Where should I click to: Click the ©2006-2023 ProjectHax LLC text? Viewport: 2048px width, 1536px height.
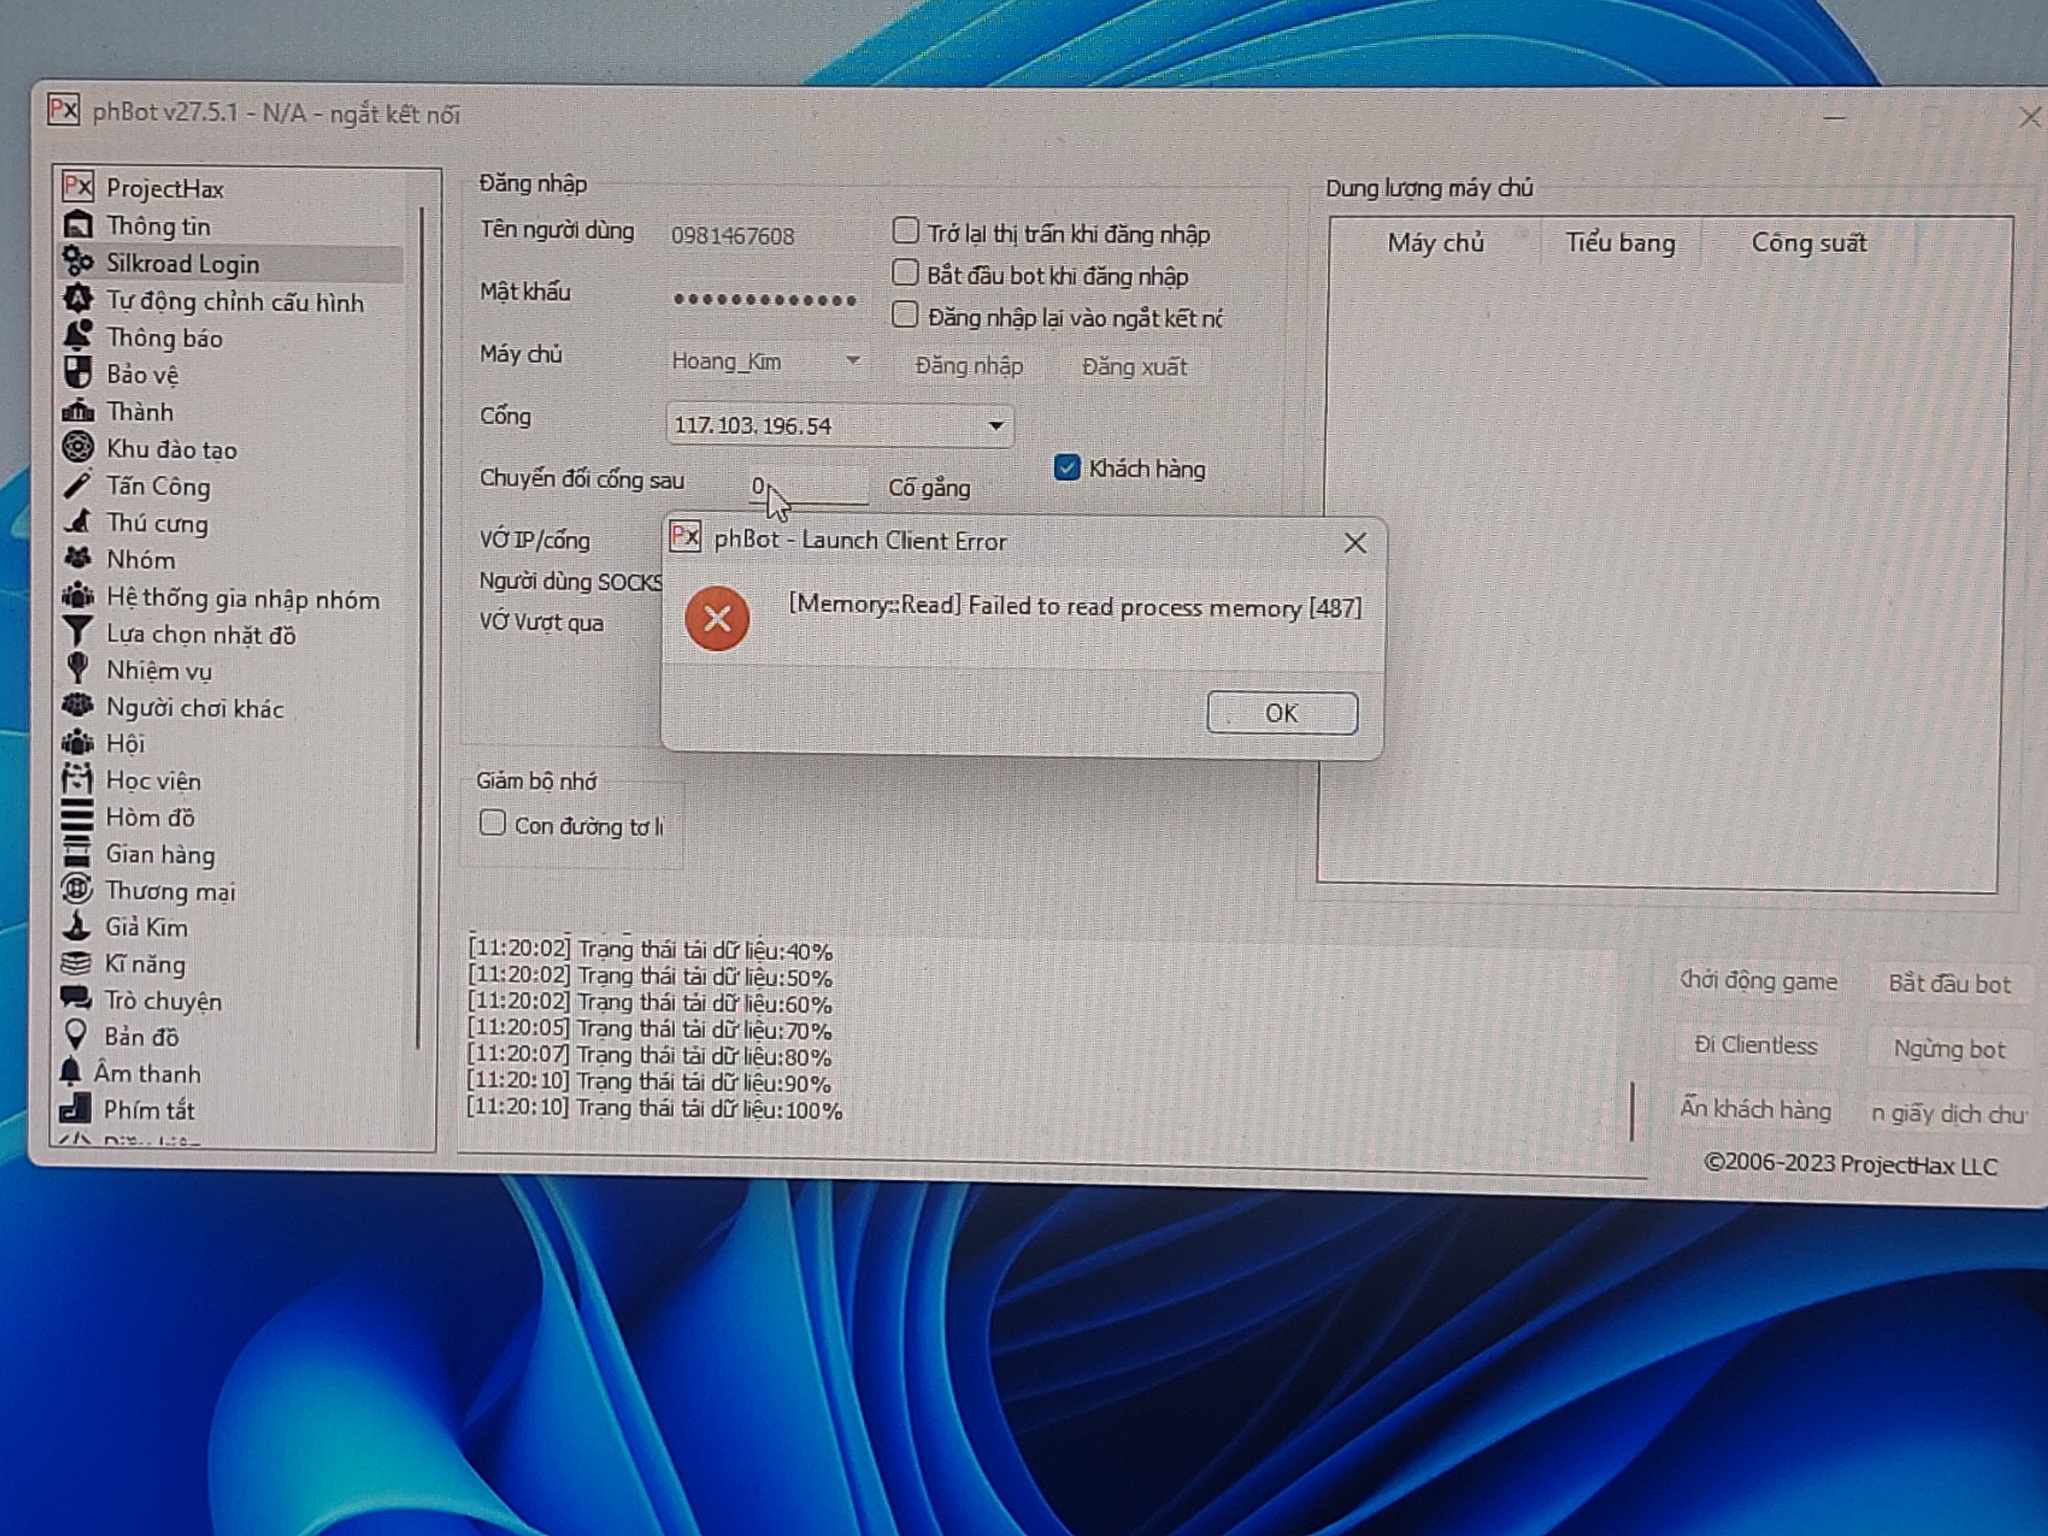1850,1164
